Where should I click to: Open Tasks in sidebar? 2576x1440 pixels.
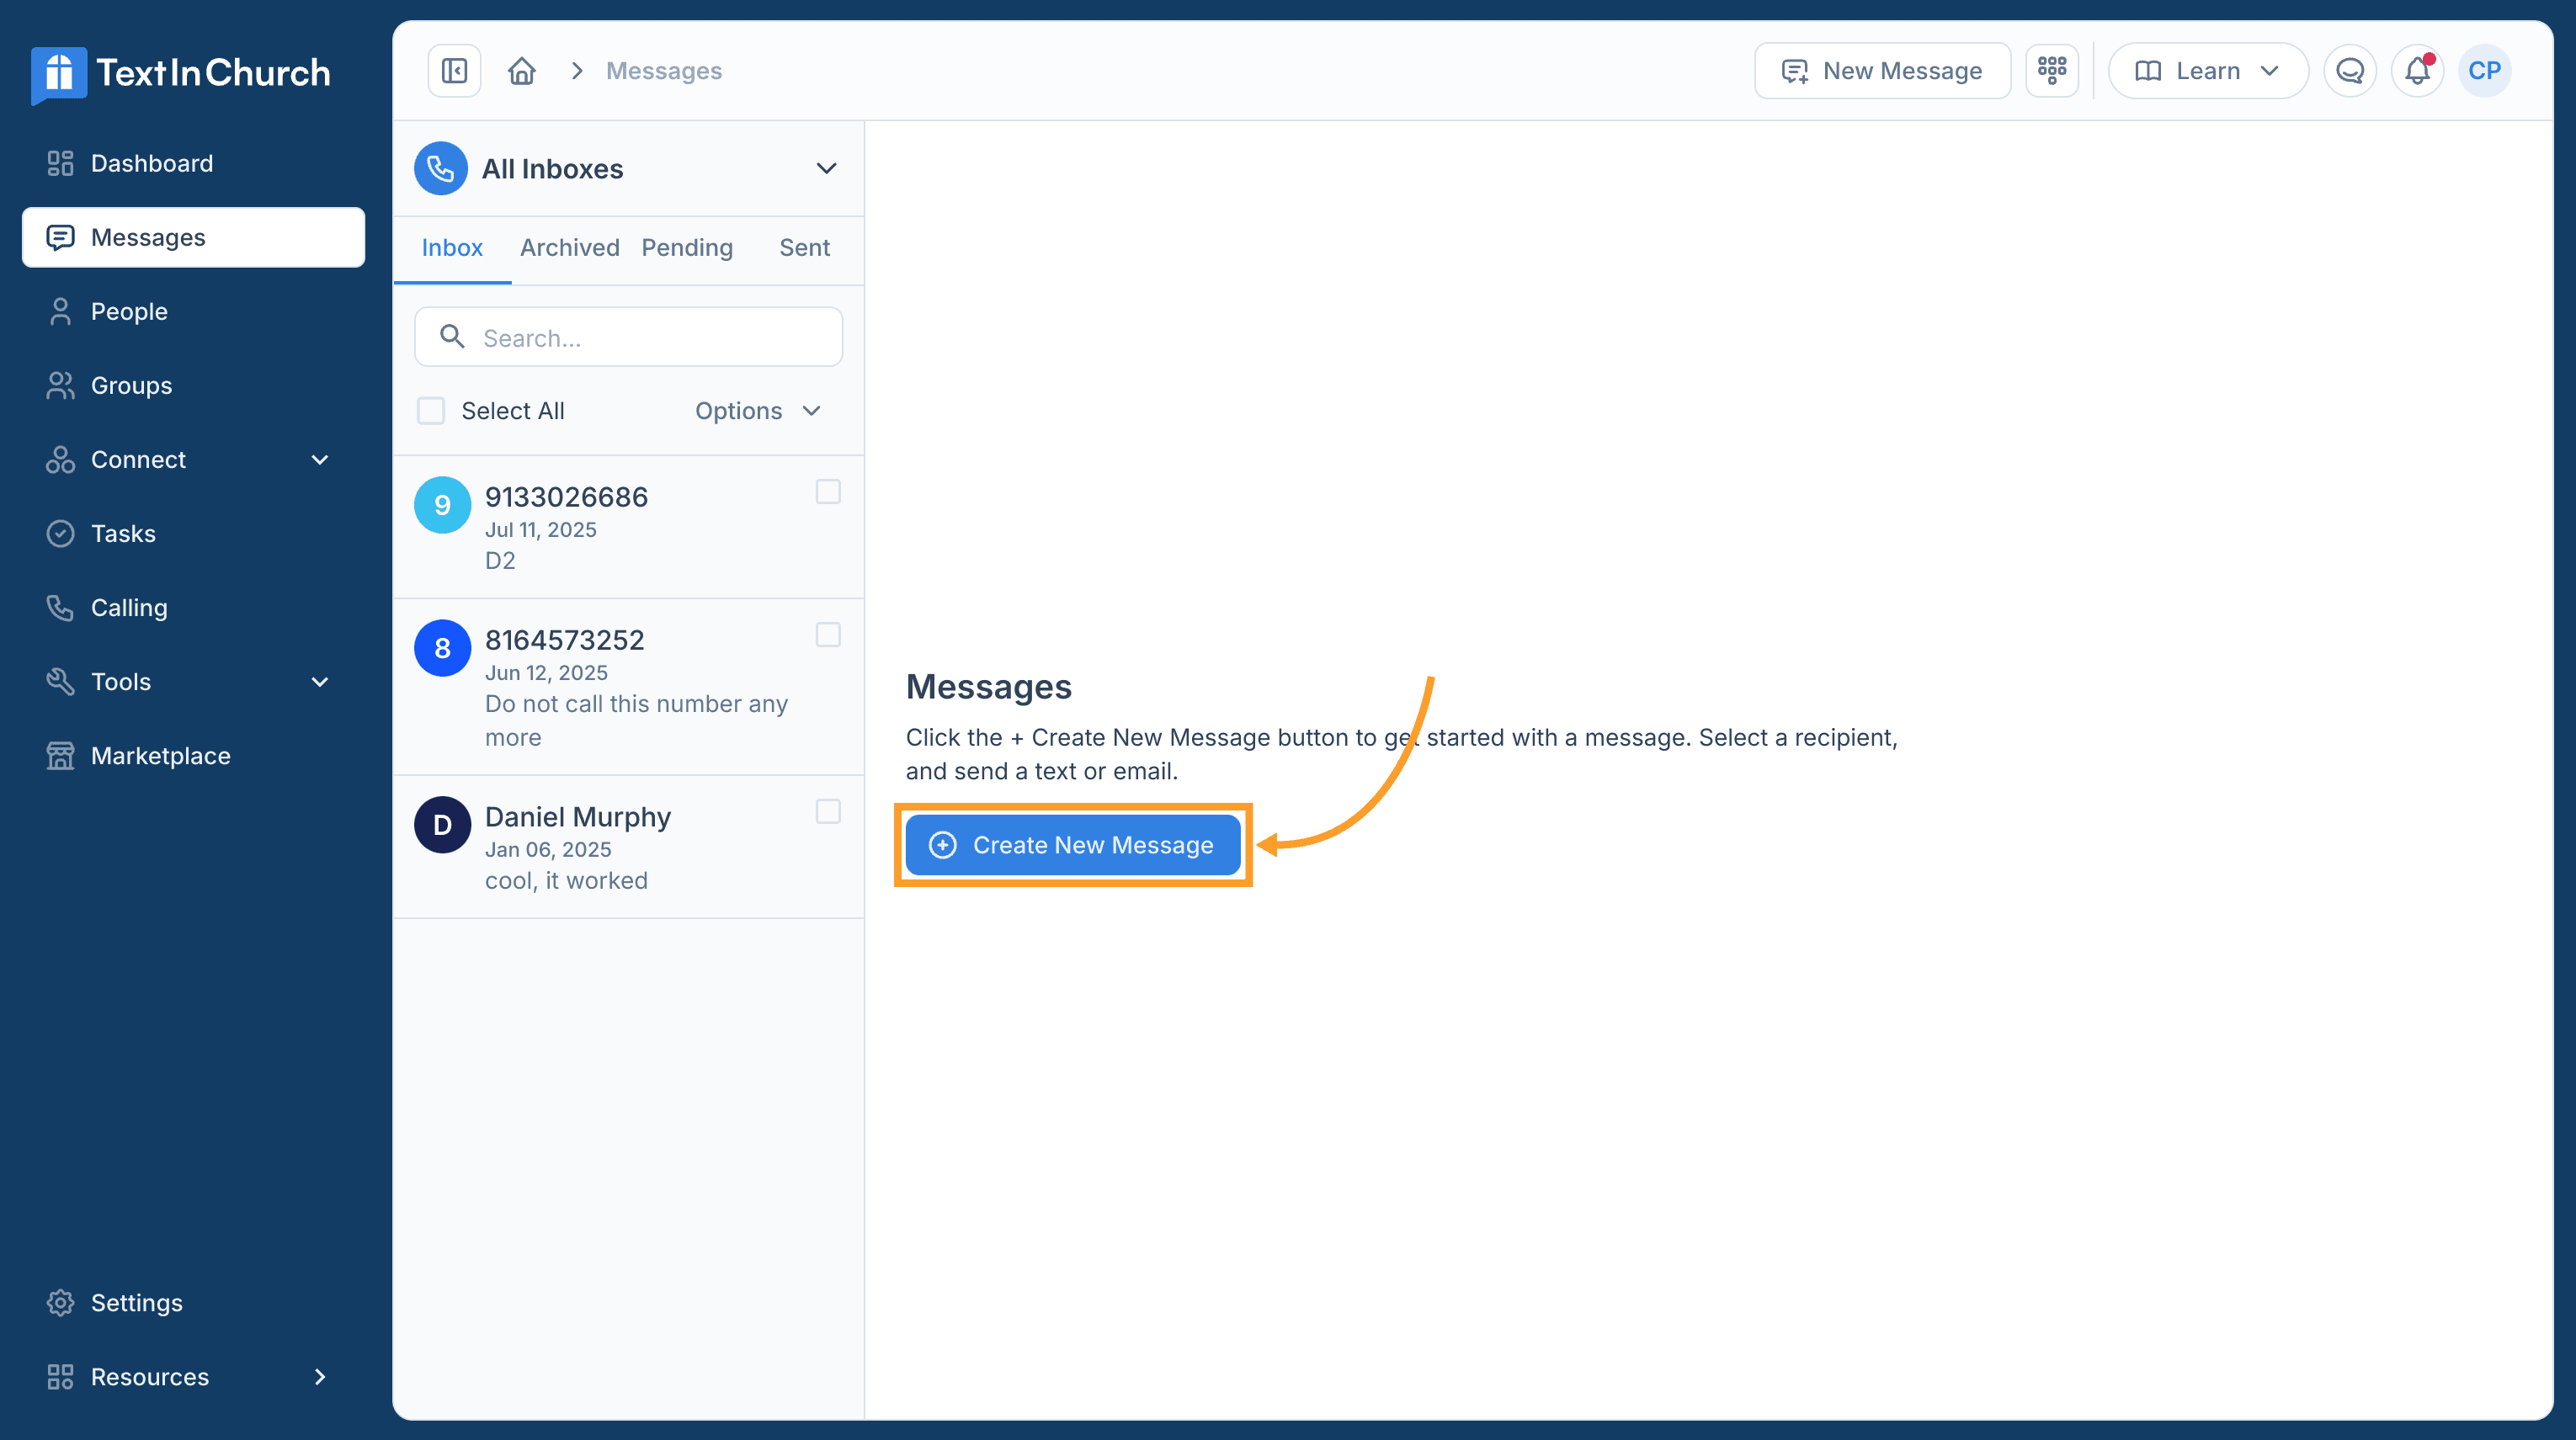coord(193,533)
